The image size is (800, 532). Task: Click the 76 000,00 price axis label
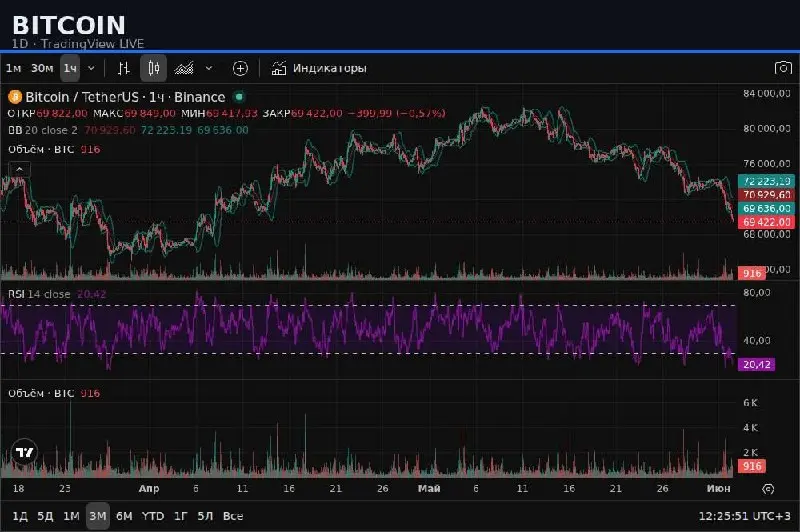coord(766,164)
